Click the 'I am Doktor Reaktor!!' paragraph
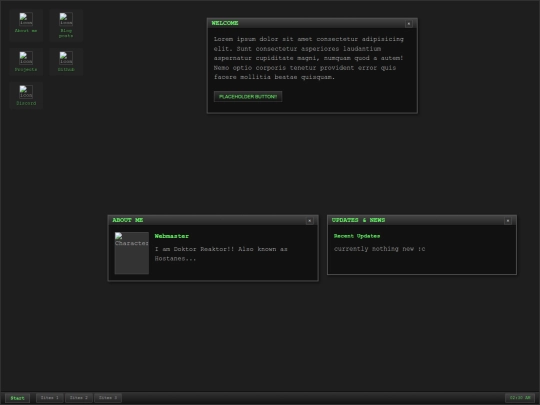Viewport: 540px width, 405px height. point(221,254)
